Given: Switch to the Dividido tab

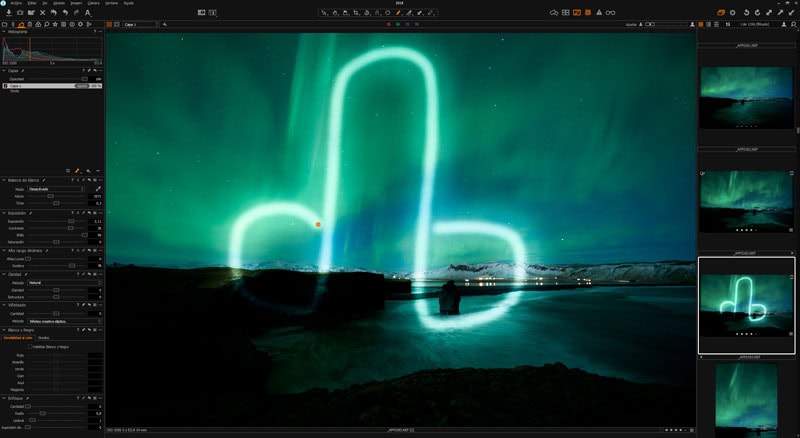Looking at the screenshot, I should click(x=44, y=338).
